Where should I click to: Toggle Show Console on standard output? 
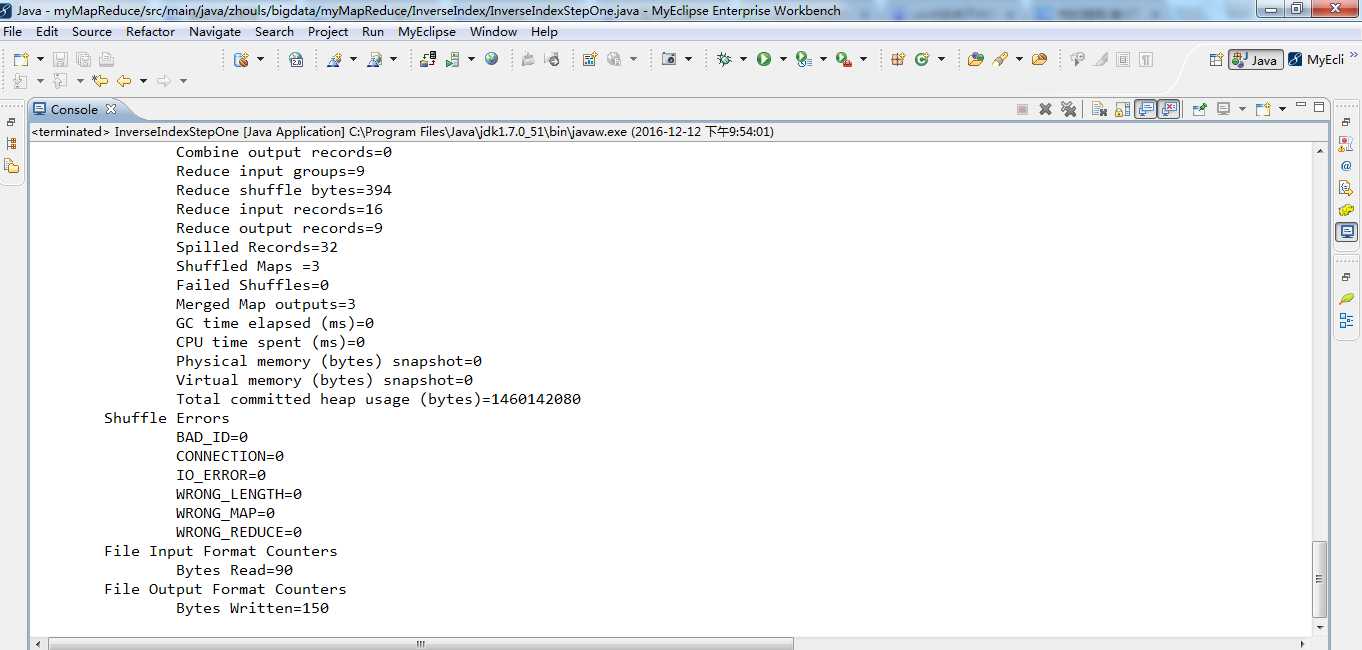point(1146,109)
